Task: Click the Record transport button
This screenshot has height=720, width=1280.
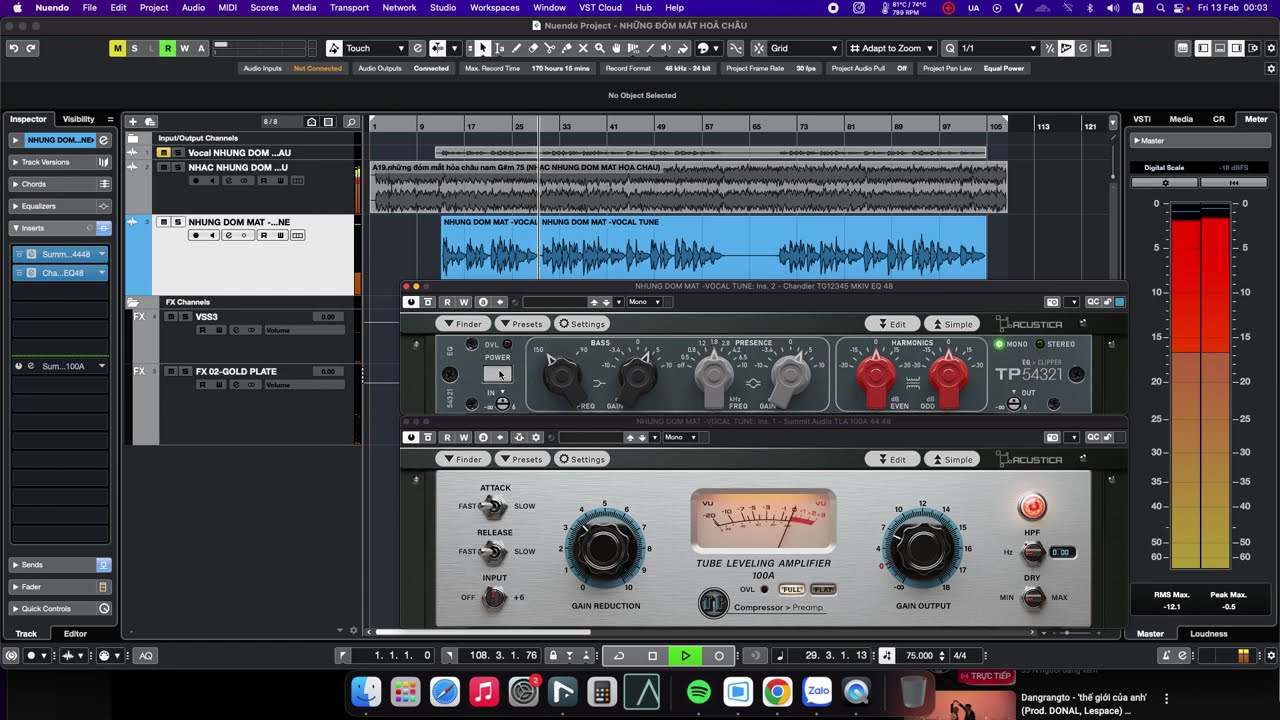Action: [x=718, y=656]
